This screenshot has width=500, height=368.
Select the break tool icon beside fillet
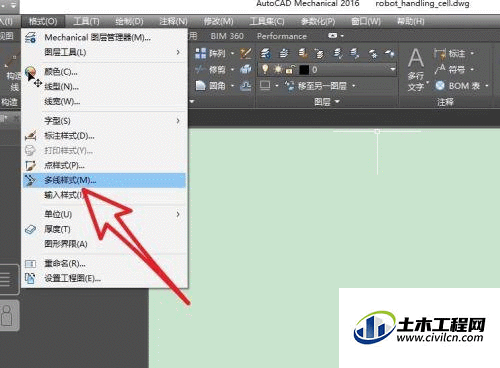pos(246,86)
